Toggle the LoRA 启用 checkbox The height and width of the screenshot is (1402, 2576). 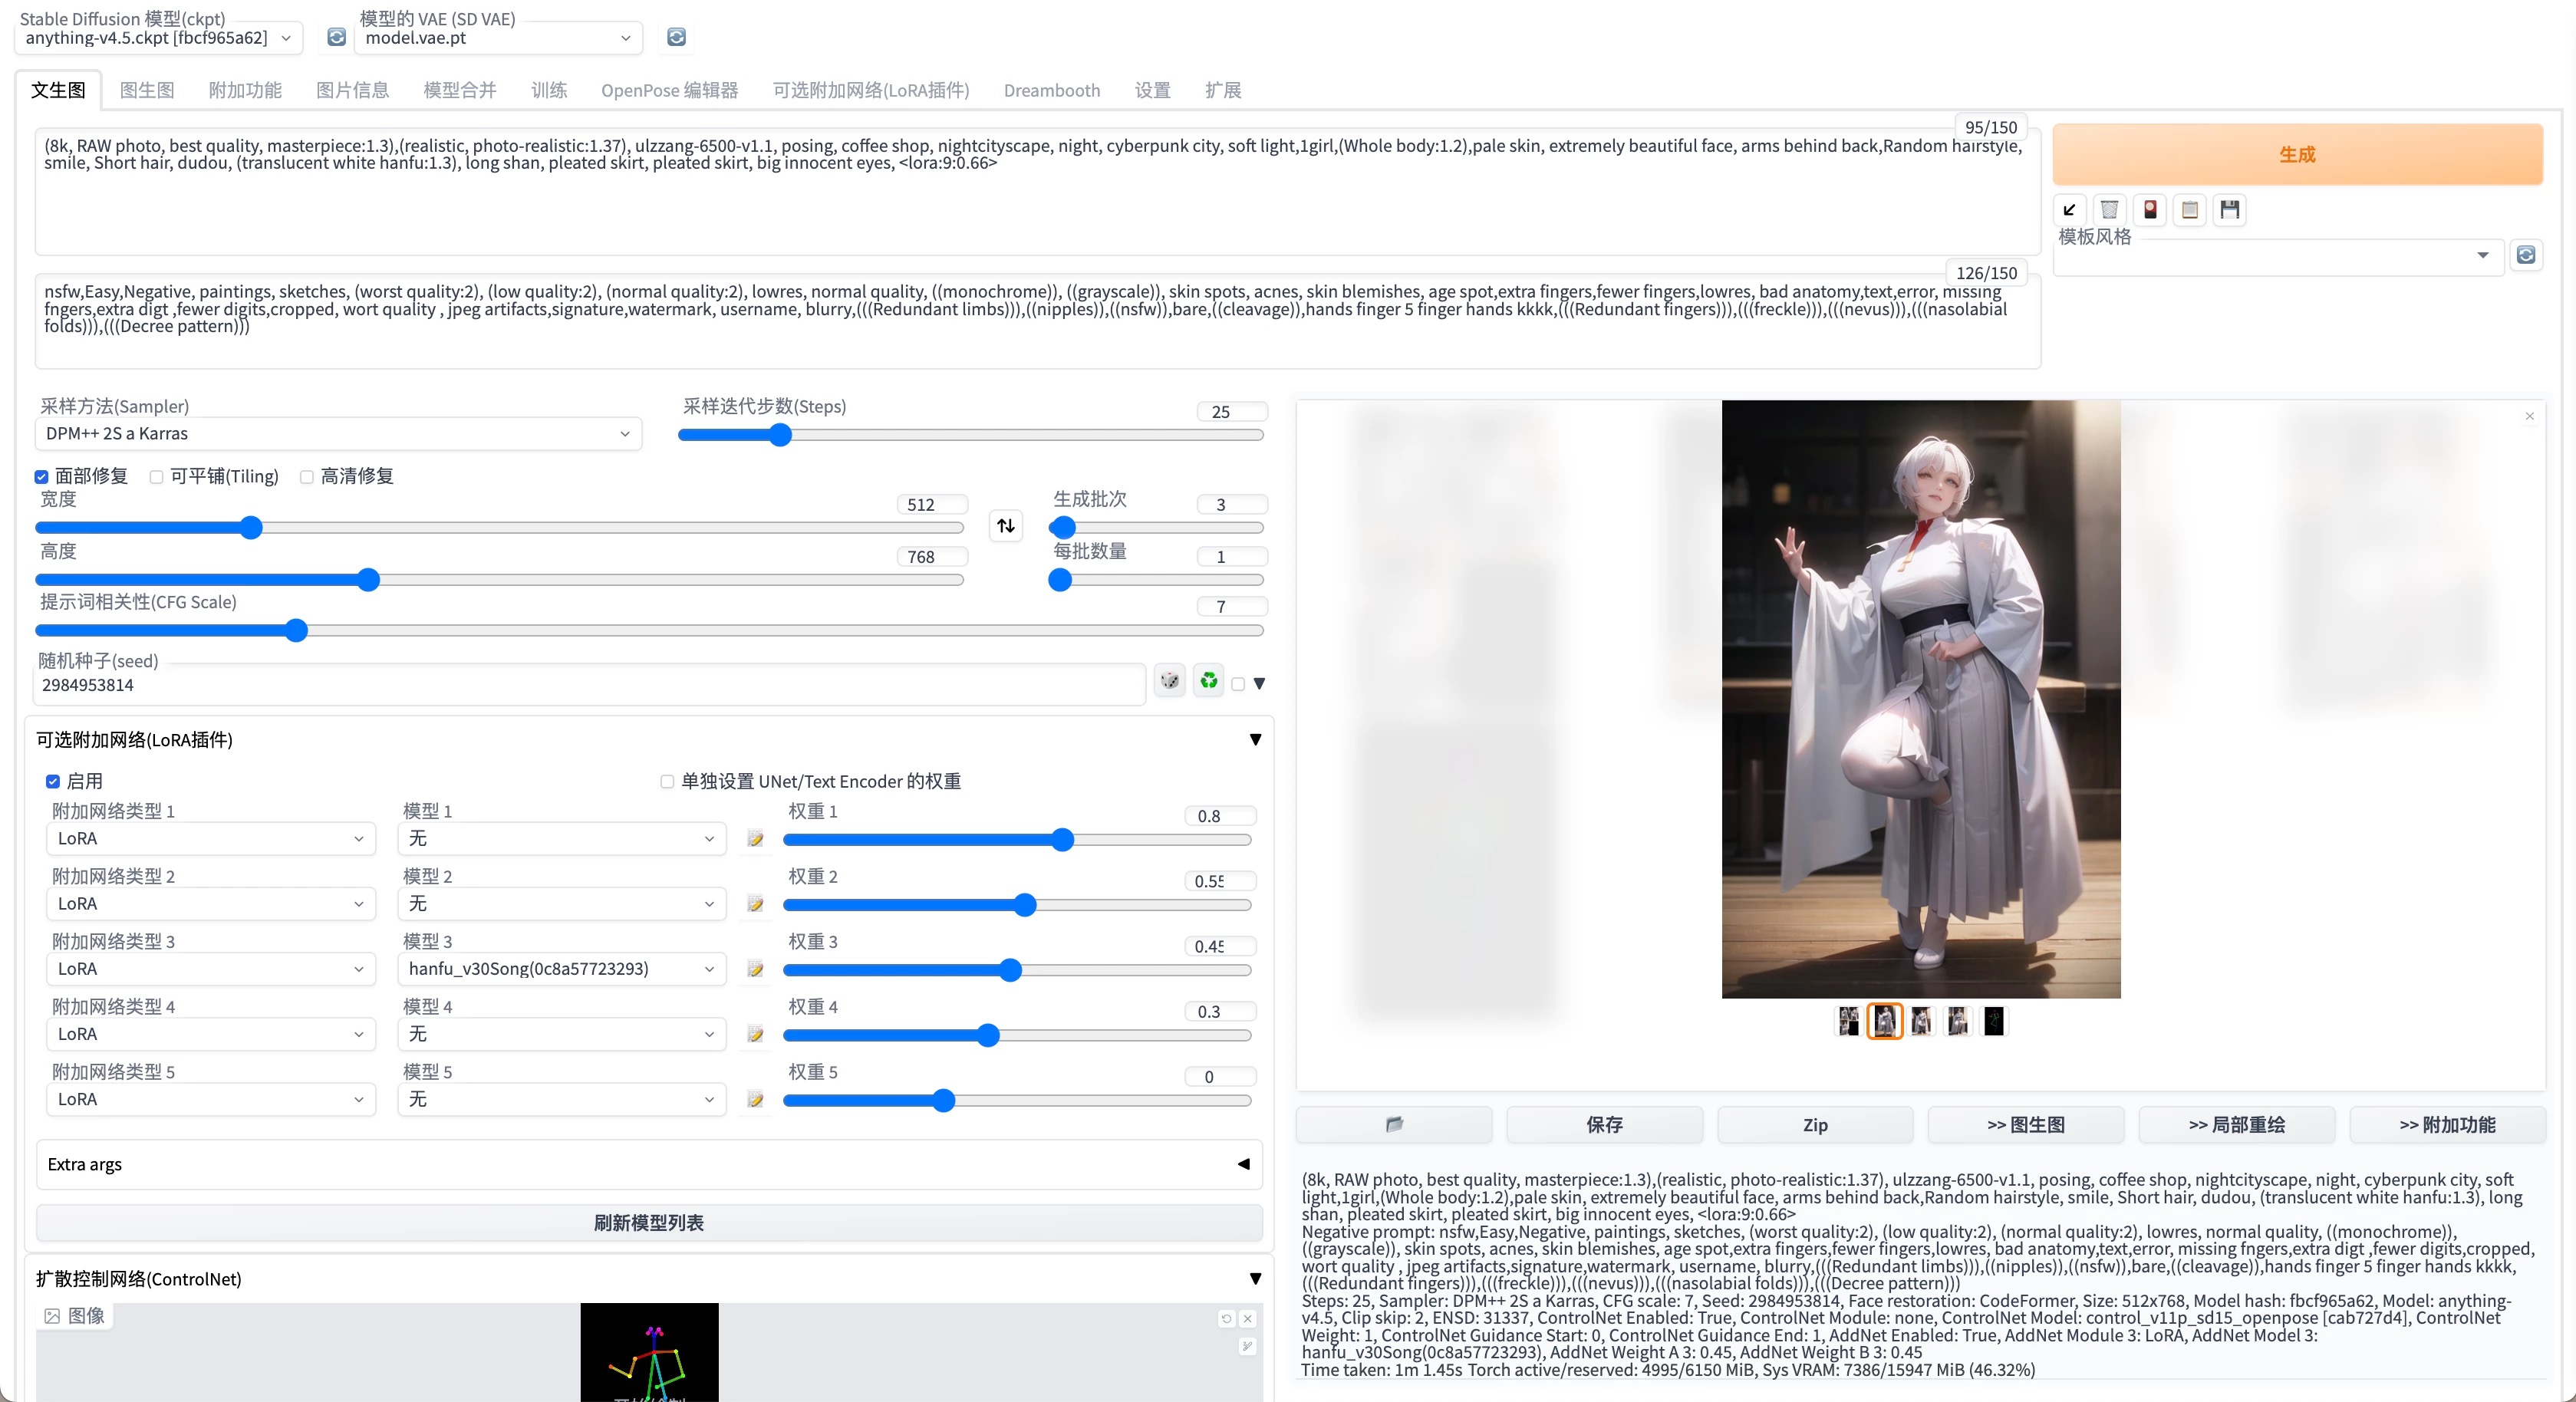click(53, 782)
